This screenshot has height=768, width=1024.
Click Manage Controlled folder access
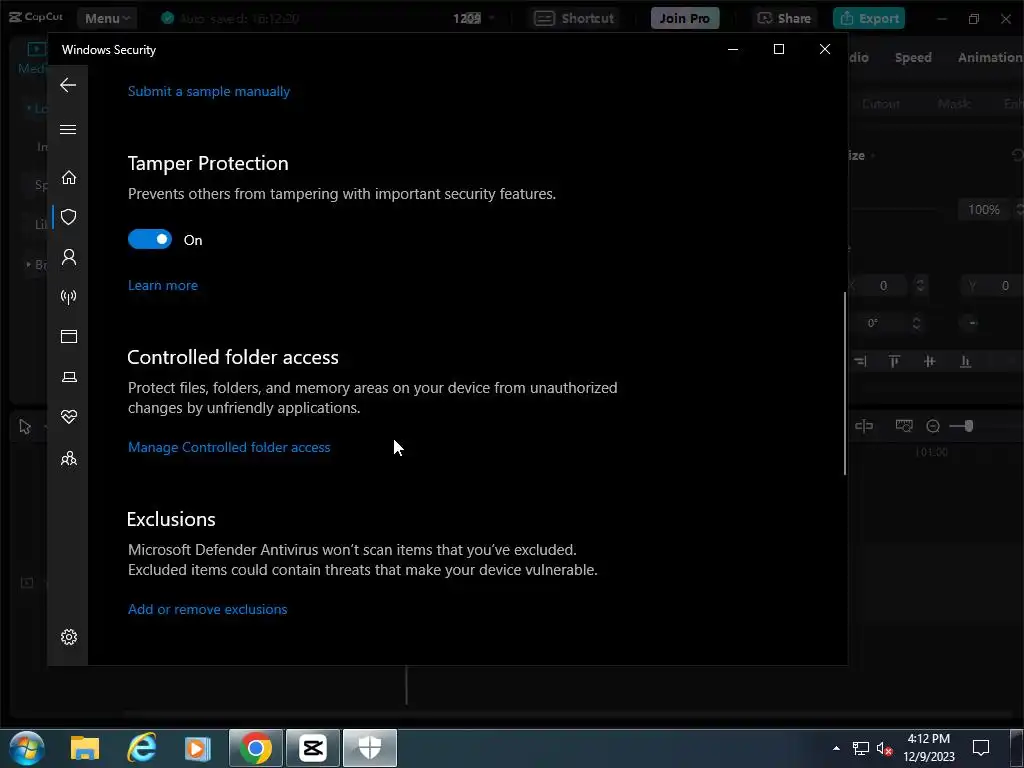[229, 447]
